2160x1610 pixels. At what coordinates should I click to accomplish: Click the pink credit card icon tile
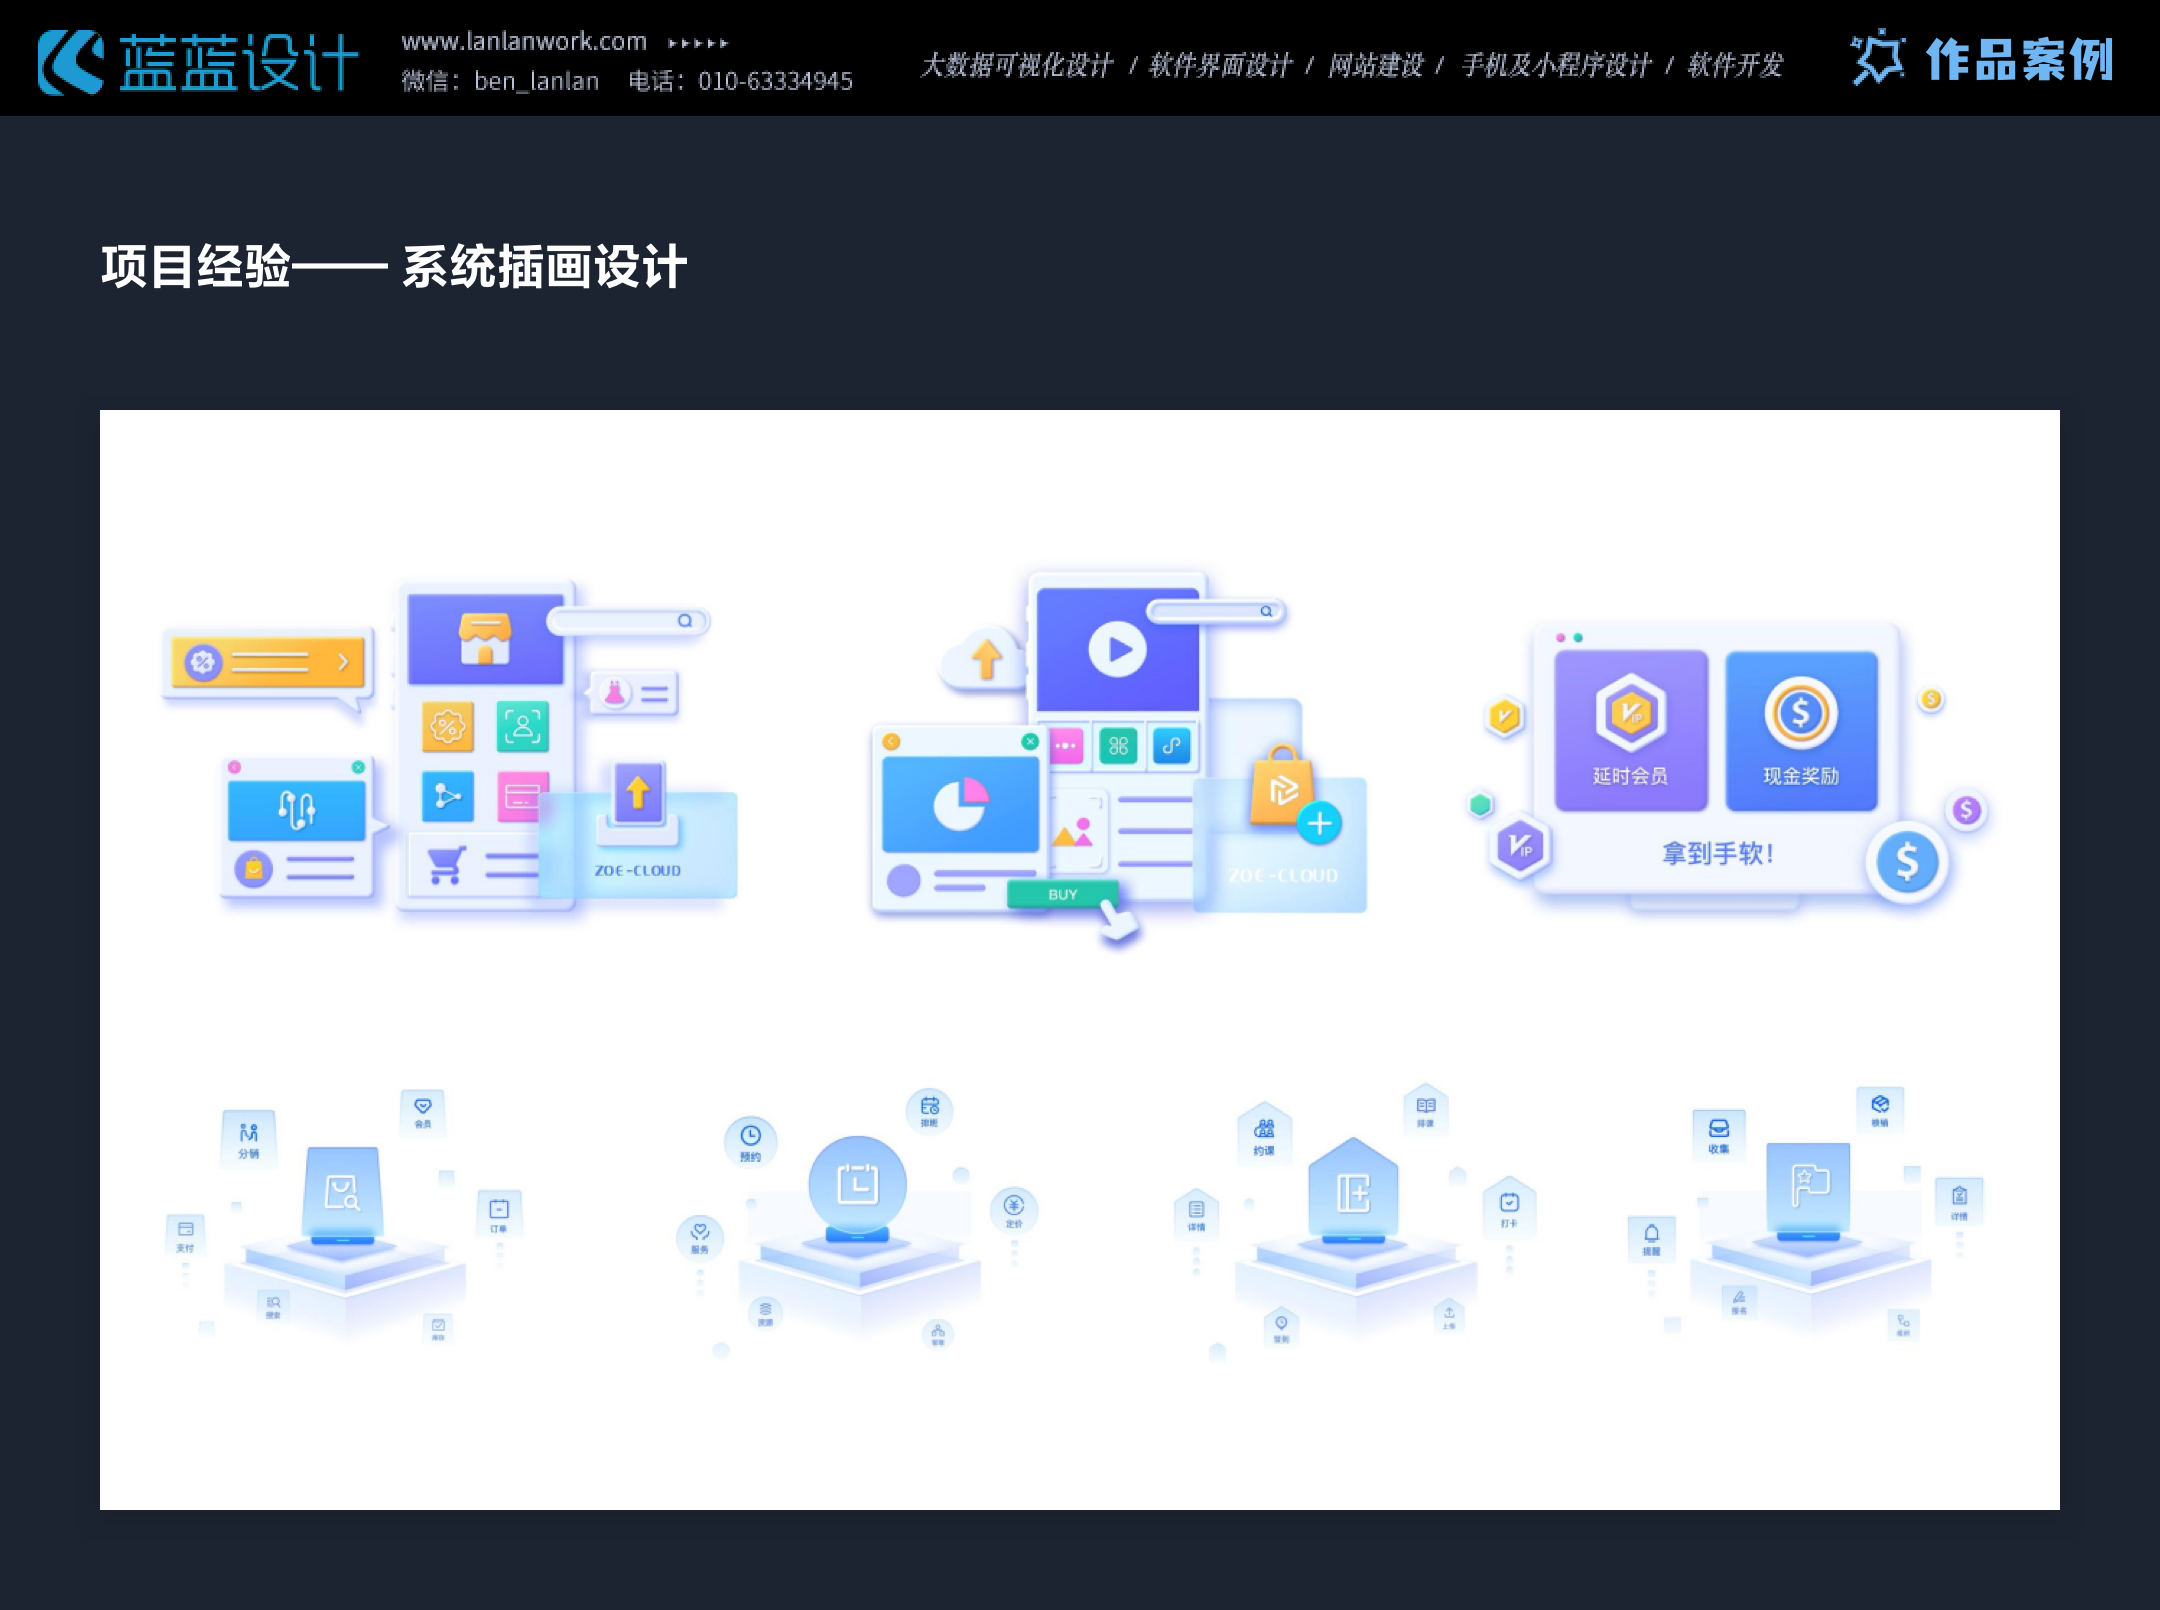[x=522, y=797]
